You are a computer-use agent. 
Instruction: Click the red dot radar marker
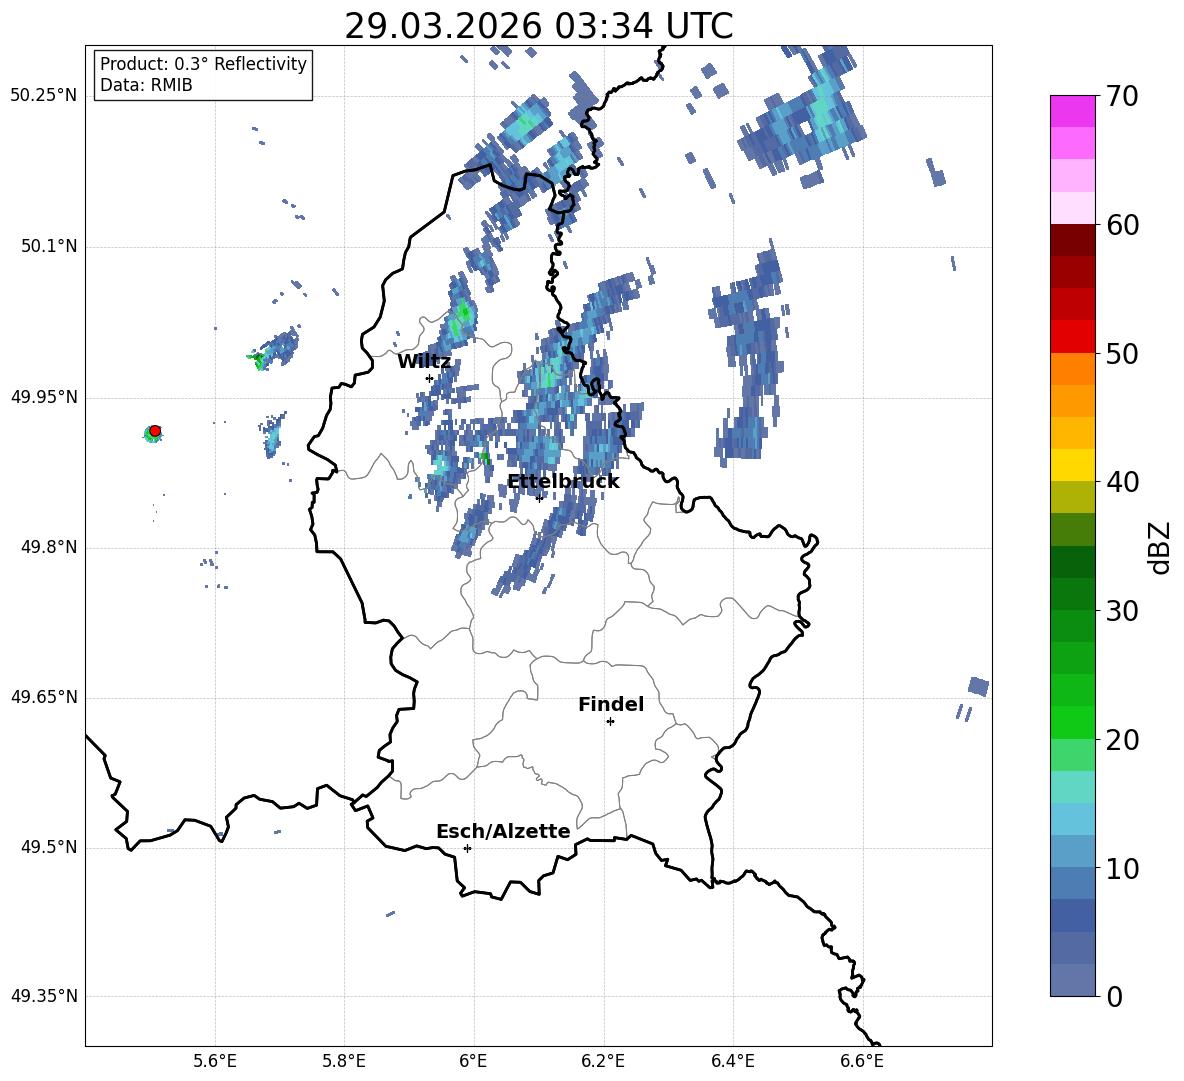[x=155, y=430]
